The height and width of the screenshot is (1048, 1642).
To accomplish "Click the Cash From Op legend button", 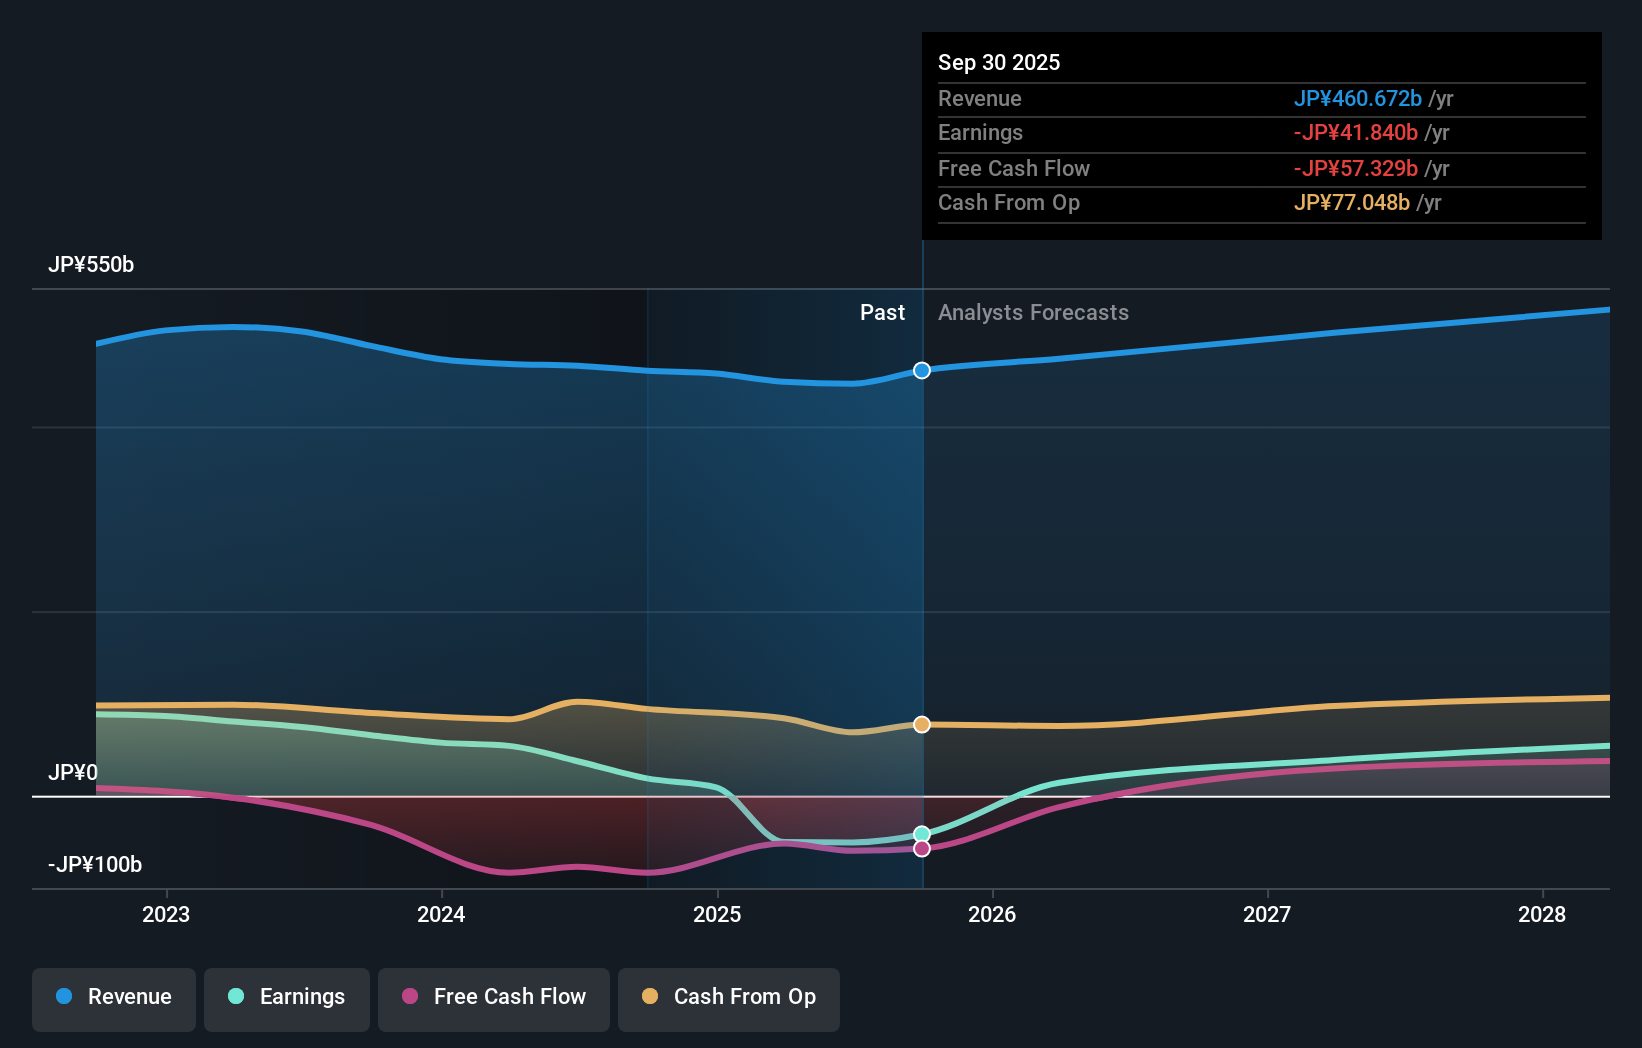I will pyautogui.click(x=729, y=997).
